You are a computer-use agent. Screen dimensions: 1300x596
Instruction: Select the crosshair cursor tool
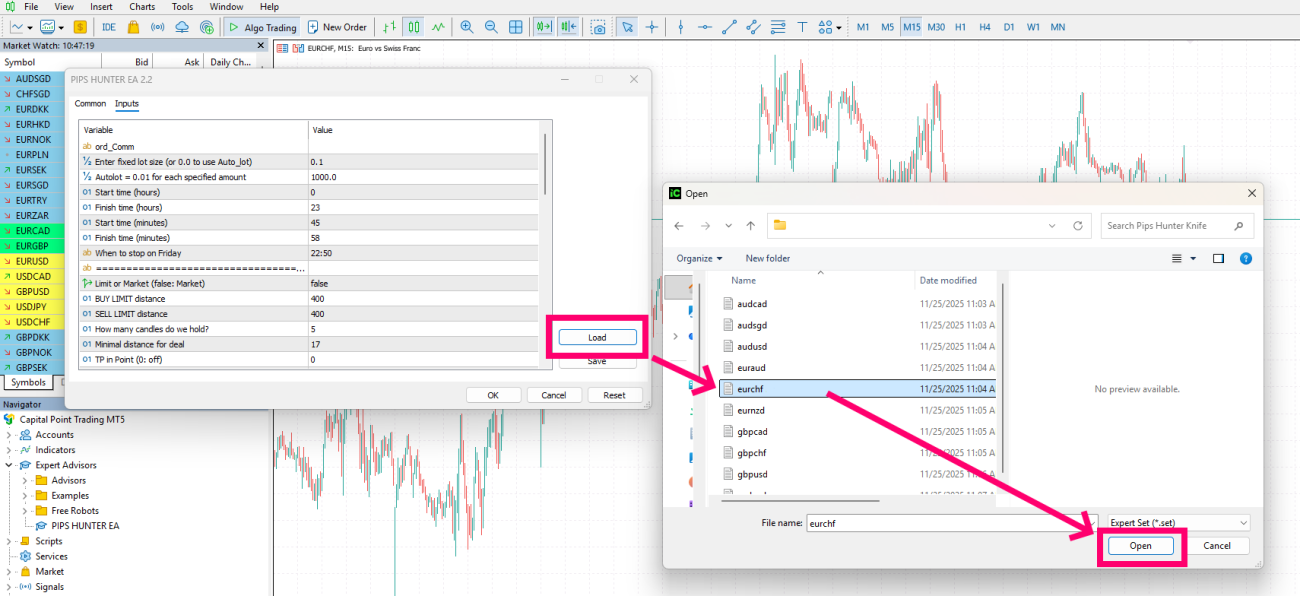click(x=652, y=27)
